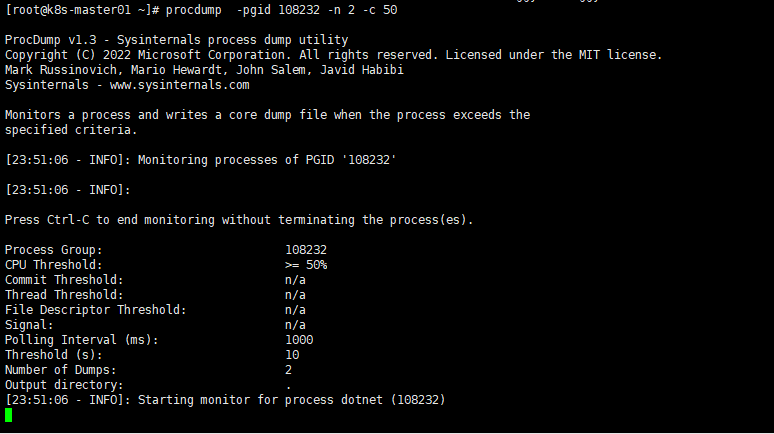Click the Threshold (s) value 10

(x=292, y=355)
